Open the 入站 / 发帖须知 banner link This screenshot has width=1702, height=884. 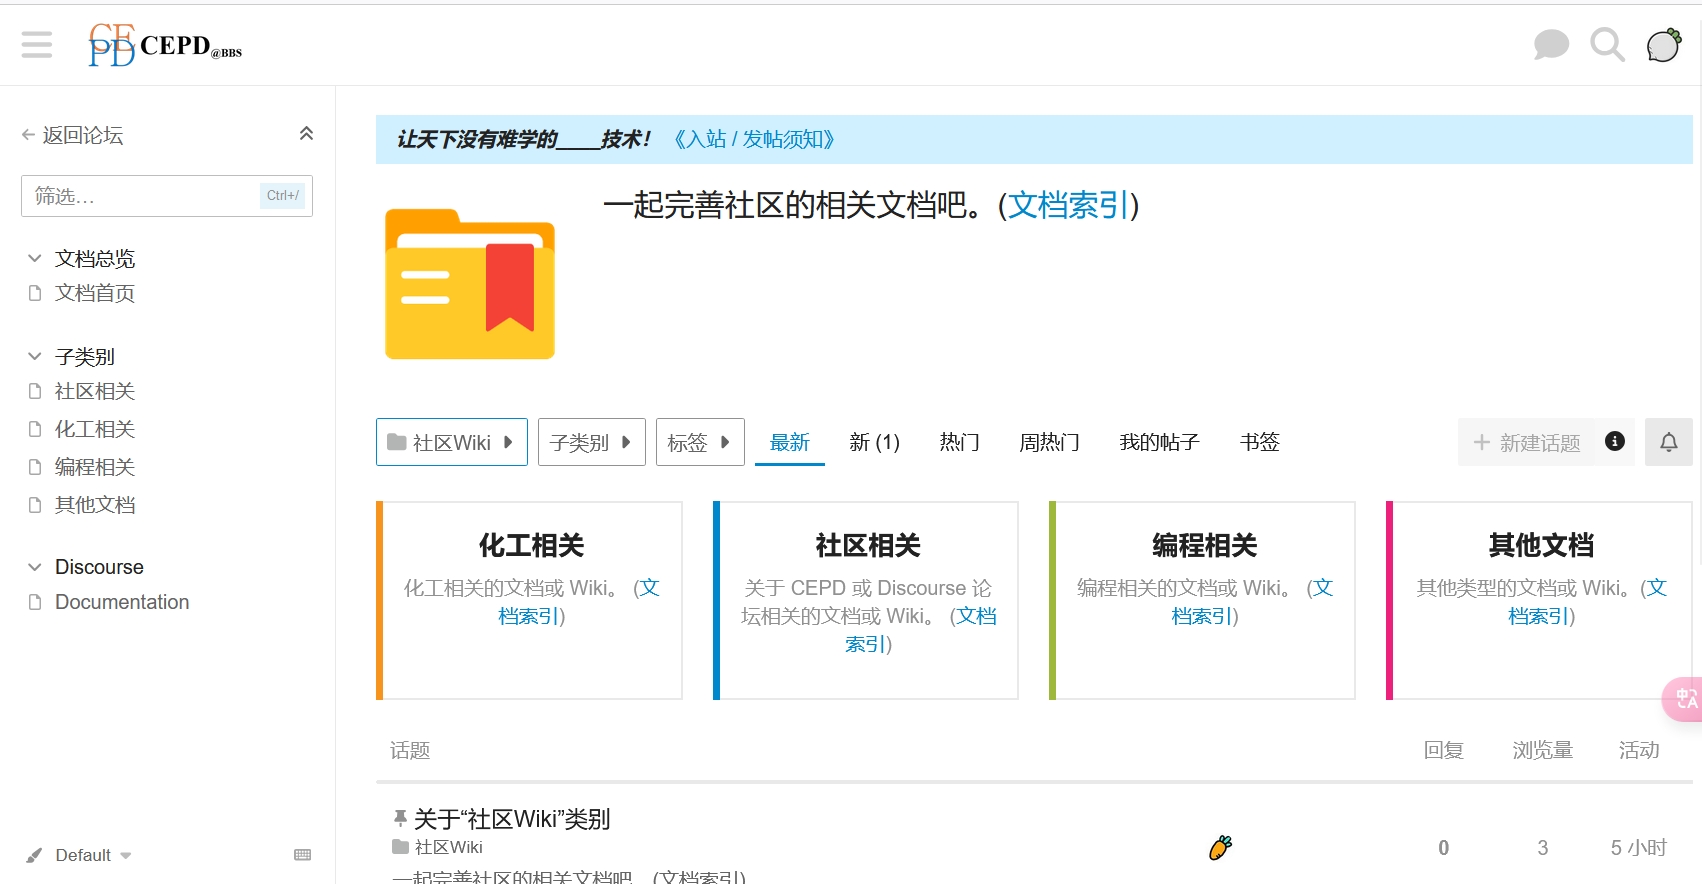[x=754, y=139]
